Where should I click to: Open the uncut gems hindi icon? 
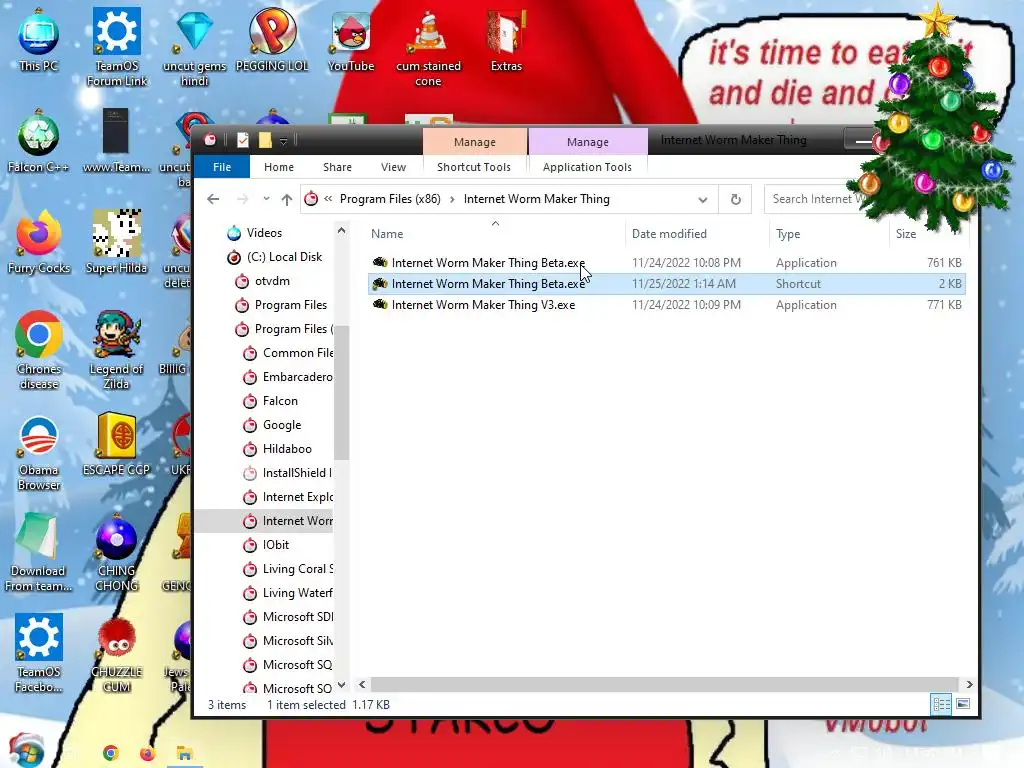[x=195, y=47]
